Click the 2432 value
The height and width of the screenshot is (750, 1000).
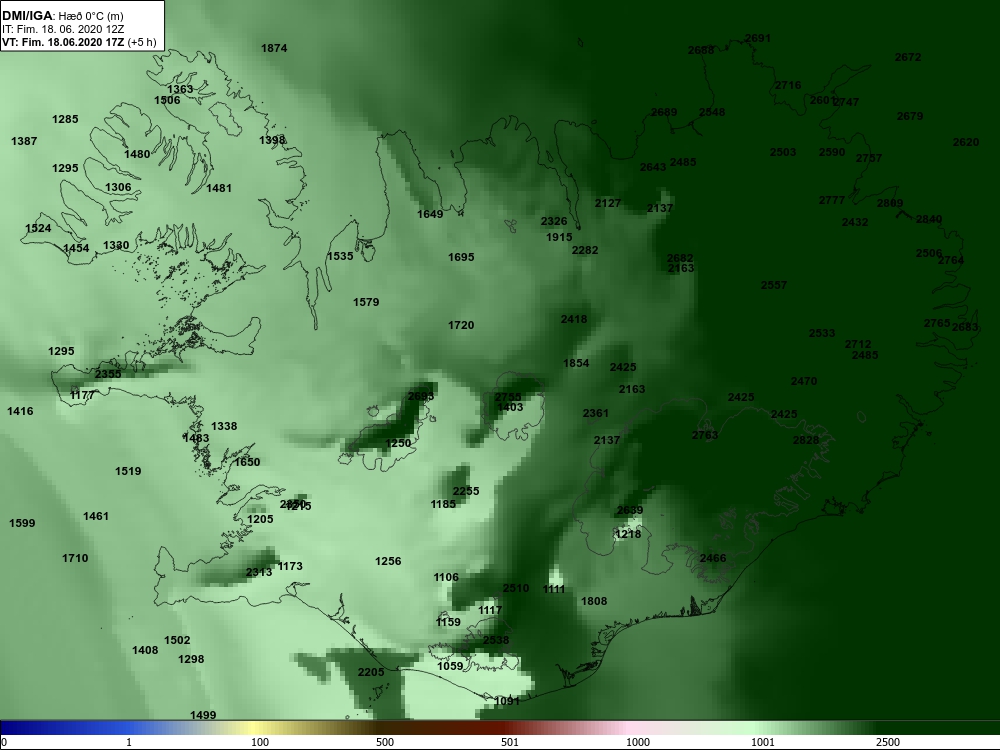click(855, 222)
